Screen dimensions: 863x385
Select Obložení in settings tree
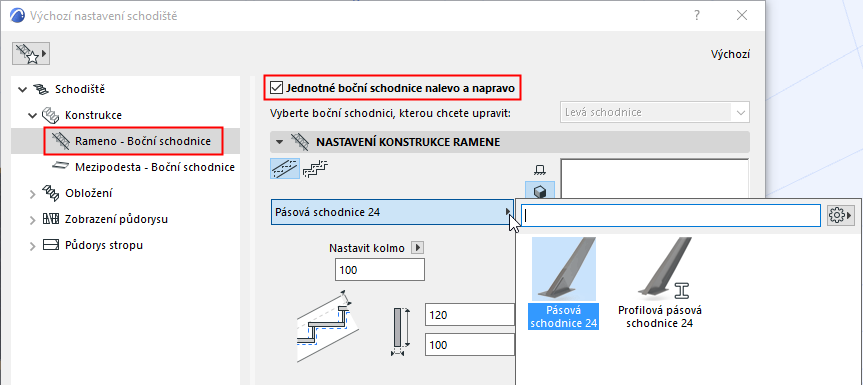89,193
